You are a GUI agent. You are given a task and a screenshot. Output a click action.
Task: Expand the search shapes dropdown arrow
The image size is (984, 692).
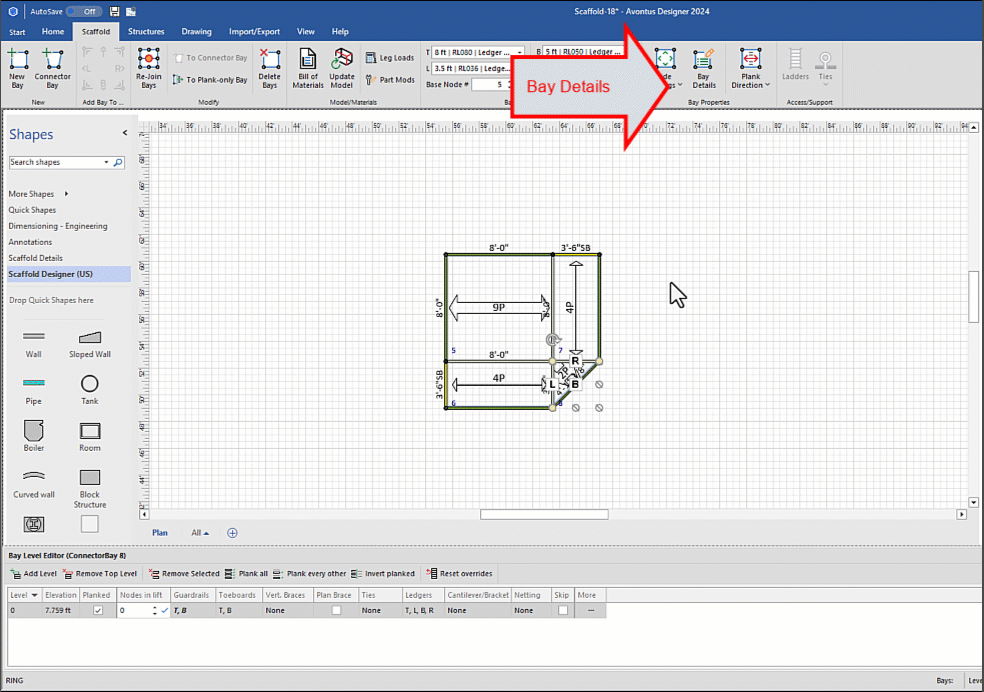[106, 162]
